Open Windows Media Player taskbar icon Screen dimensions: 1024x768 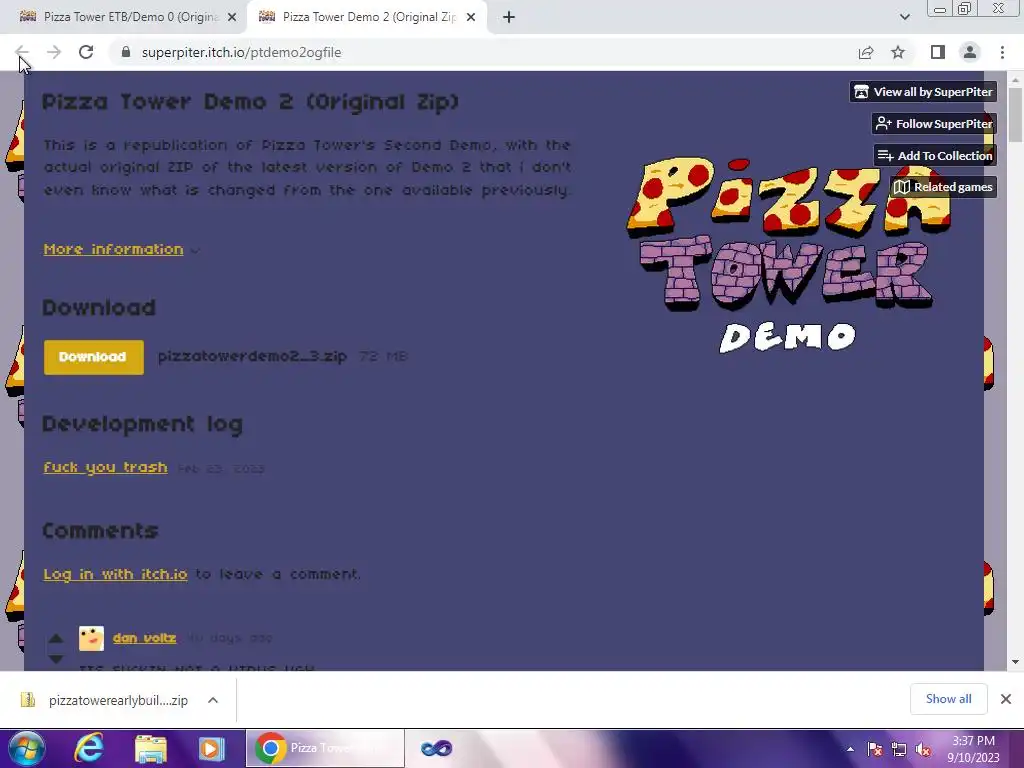(212, 748)
